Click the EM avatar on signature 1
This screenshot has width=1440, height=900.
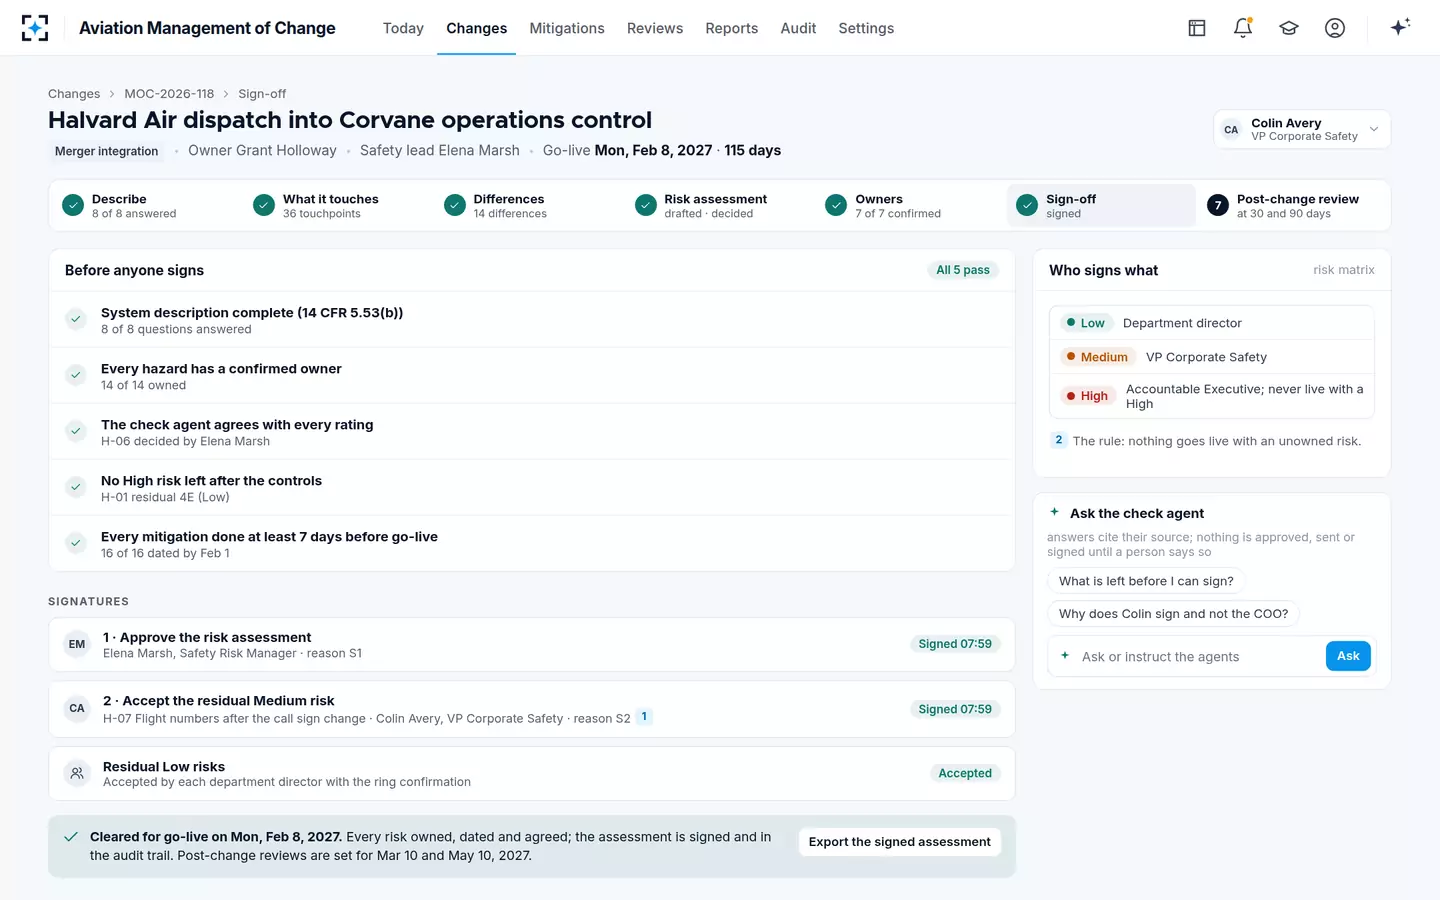(77, 644)
